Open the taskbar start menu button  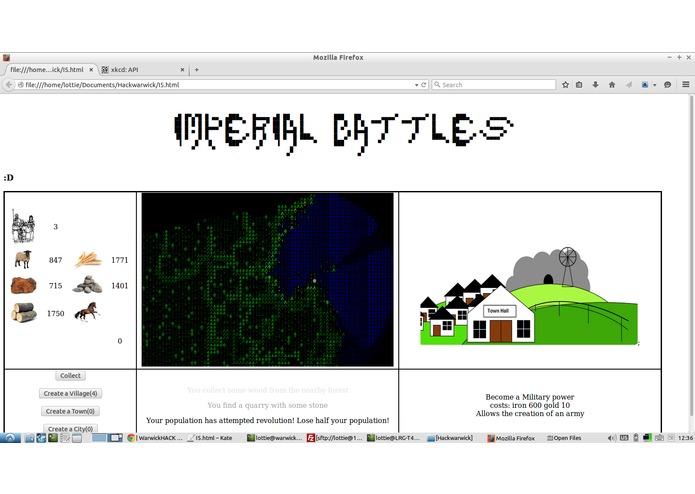[10, 438]
